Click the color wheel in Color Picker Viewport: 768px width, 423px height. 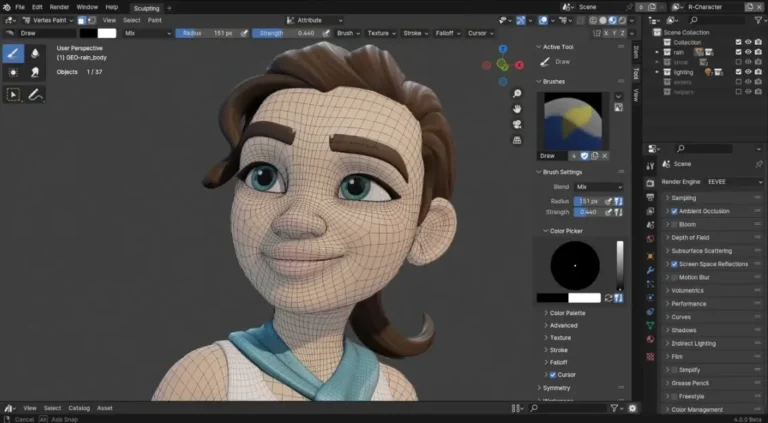click(575, 265)
